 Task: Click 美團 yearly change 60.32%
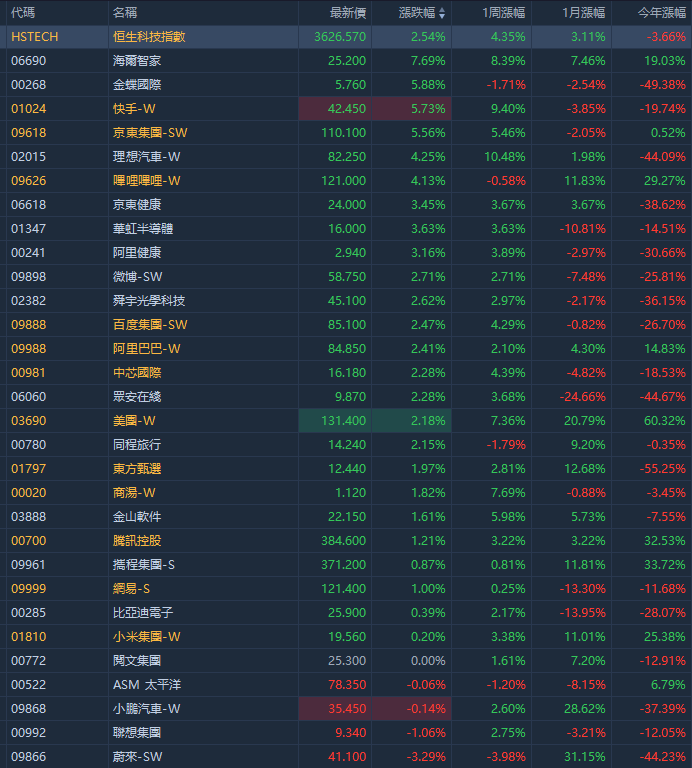pyautogui.click(x=665, y=421)
